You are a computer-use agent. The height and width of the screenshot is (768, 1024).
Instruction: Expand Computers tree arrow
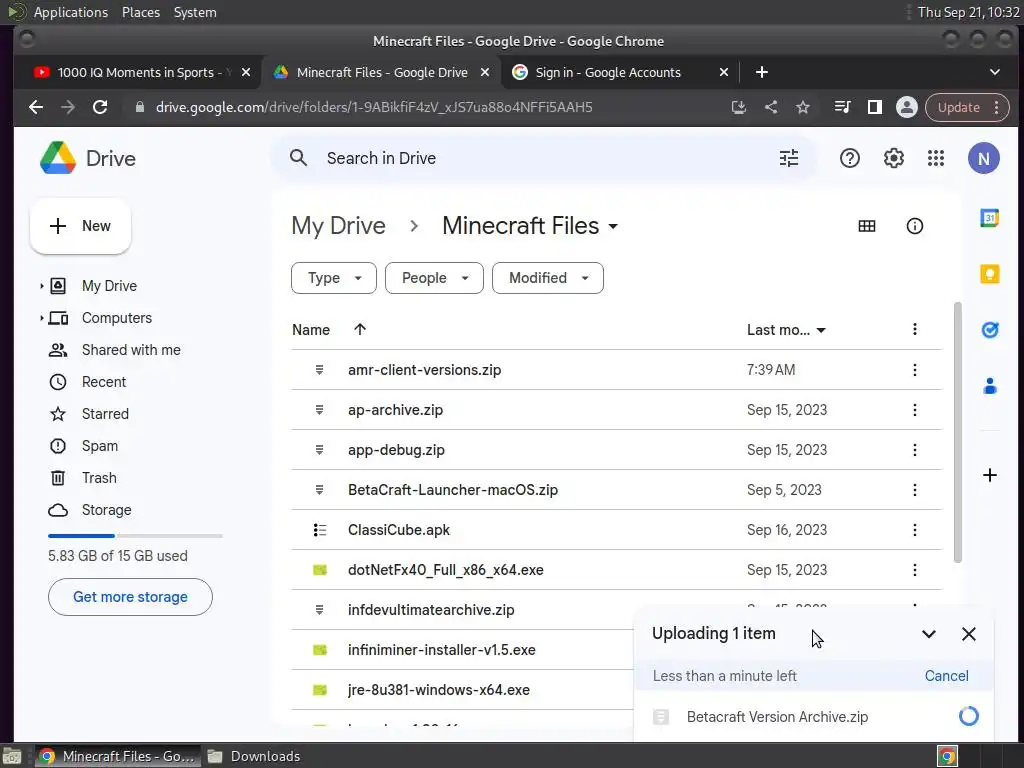click(x=41, y=318)
